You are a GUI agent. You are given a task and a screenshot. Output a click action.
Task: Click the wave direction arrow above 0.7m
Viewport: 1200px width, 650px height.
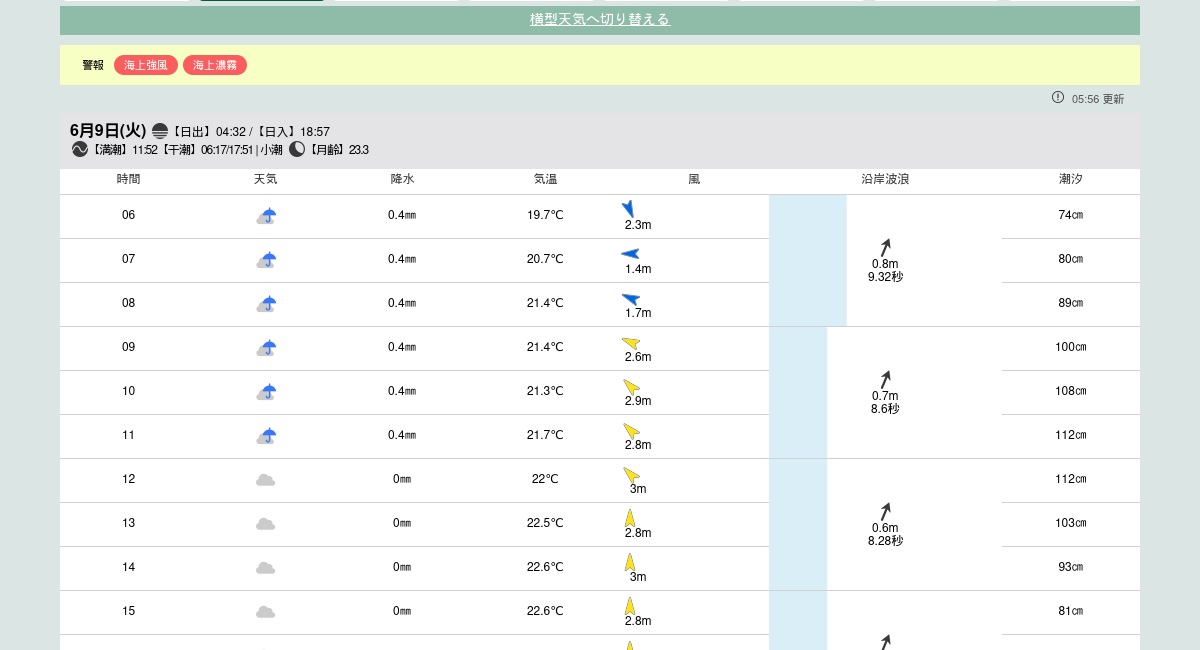pyautogui.click(x=885, y=379)
